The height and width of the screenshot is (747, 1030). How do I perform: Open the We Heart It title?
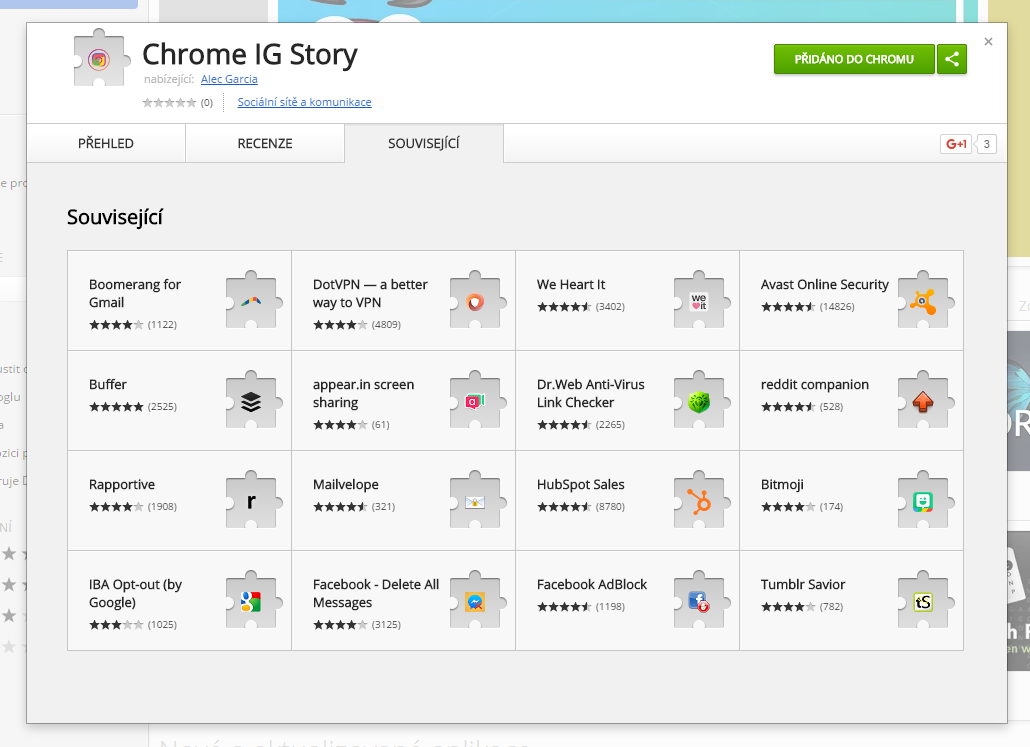571,284
